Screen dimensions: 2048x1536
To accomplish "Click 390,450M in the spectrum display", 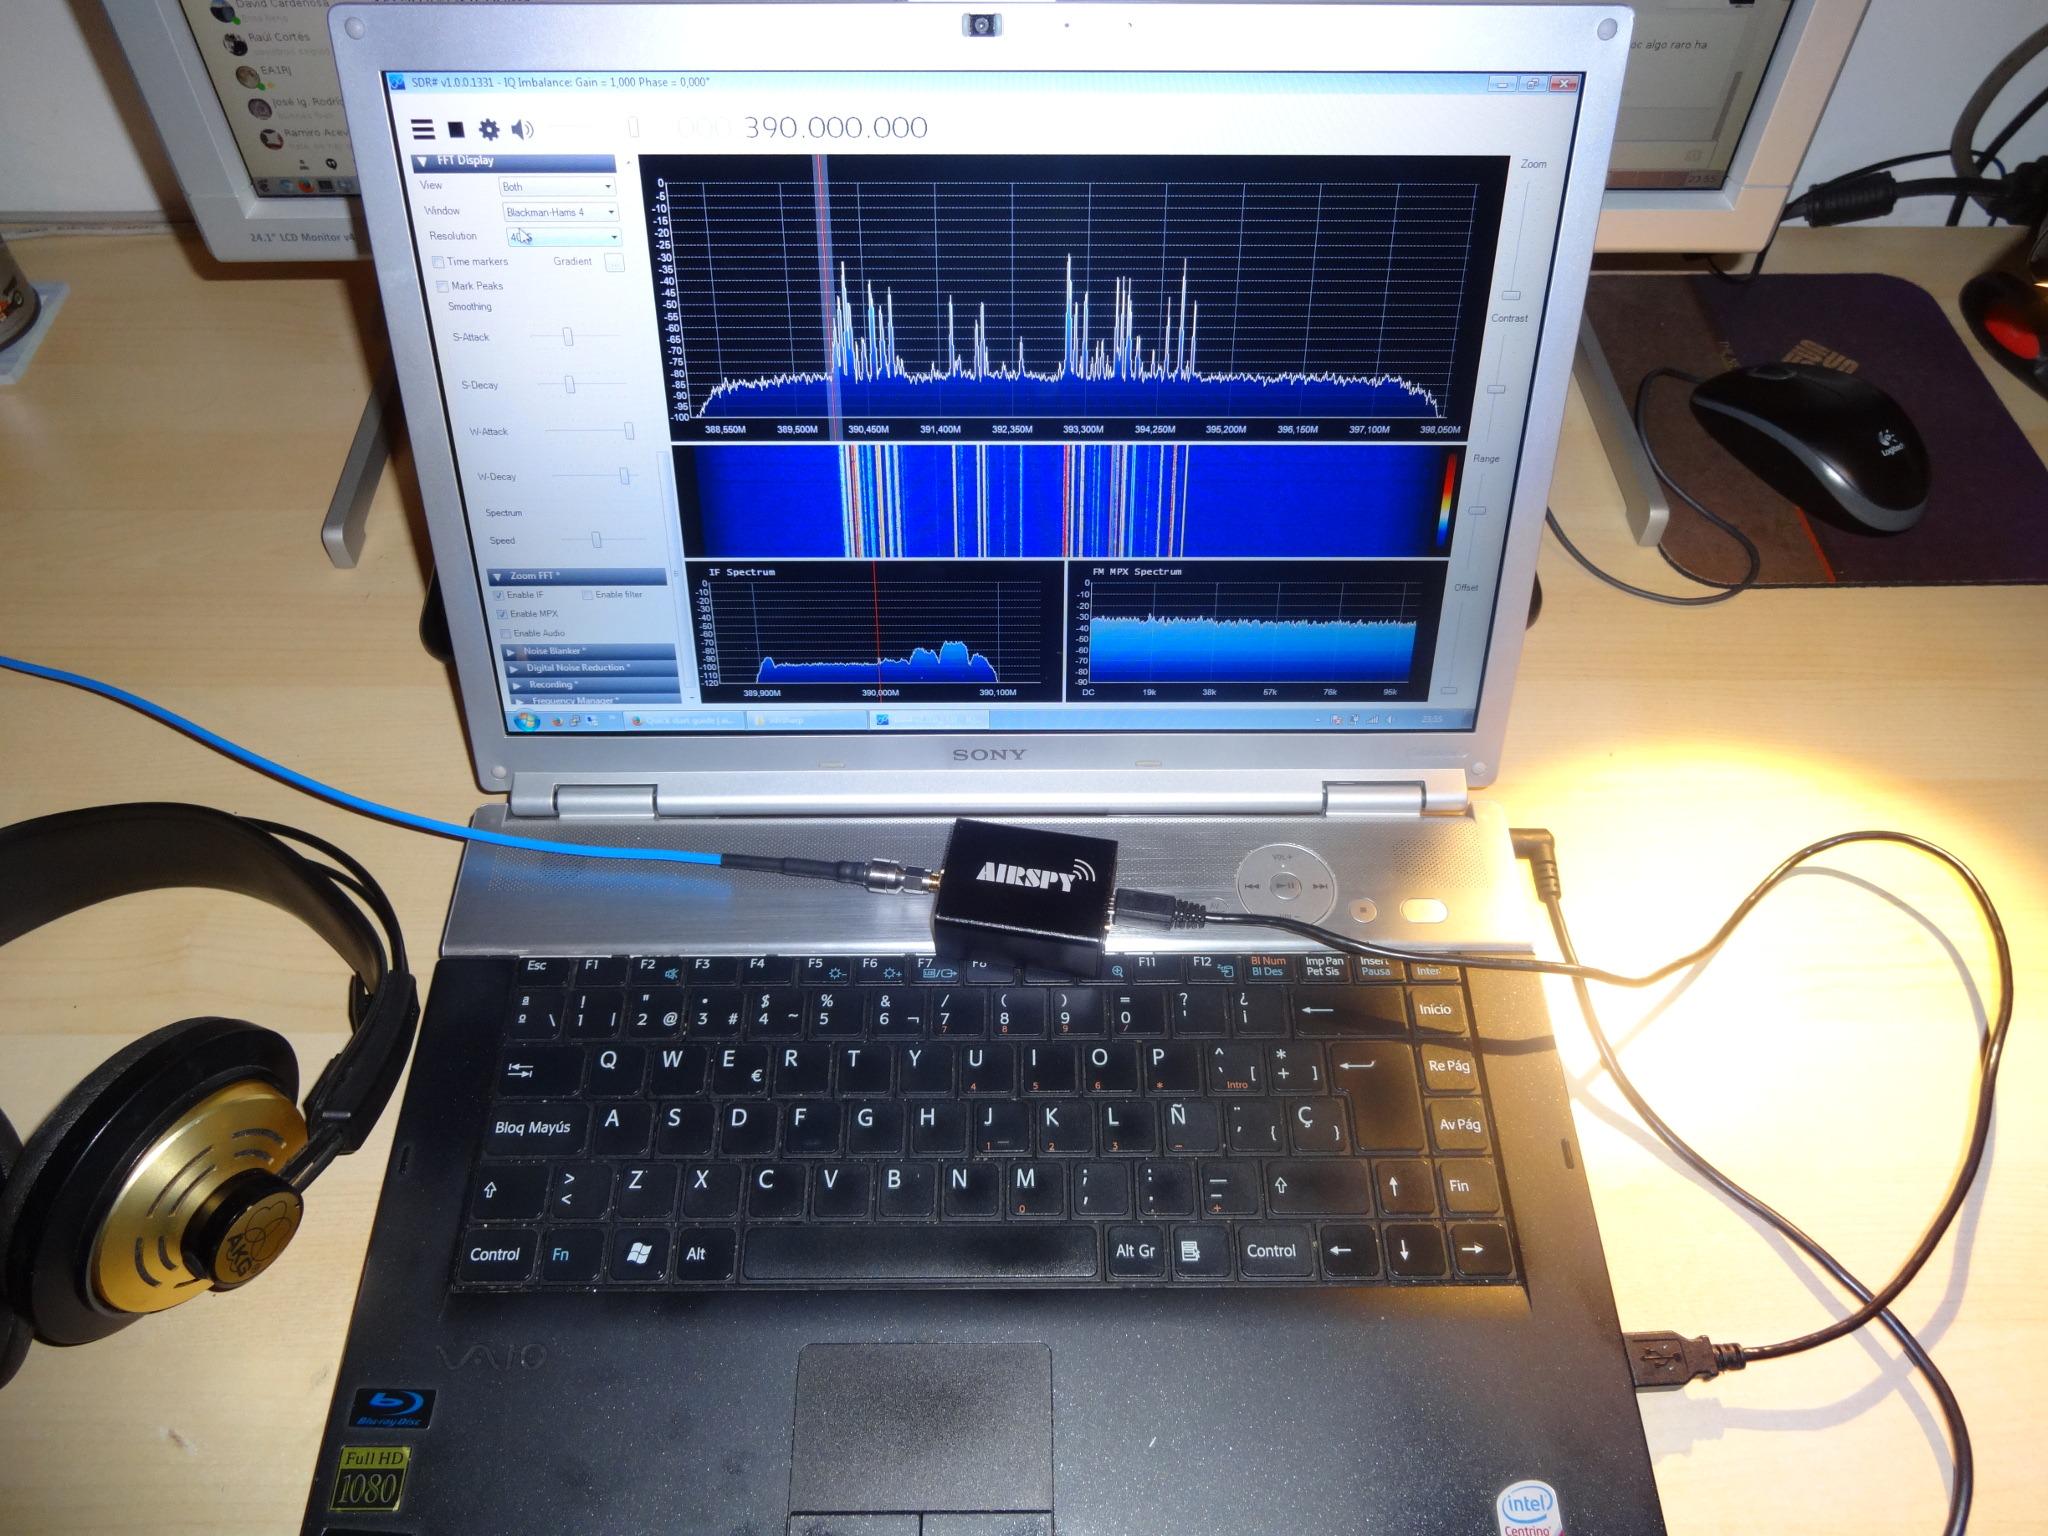I will (x=868, y=429).
